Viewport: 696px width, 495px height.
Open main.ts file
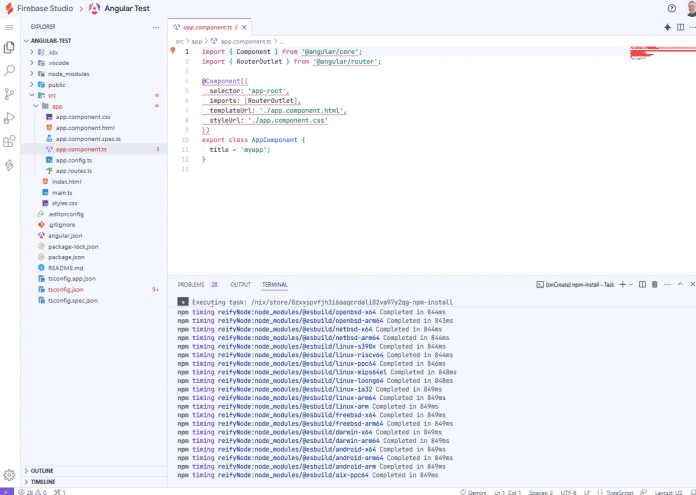[62, 193]
